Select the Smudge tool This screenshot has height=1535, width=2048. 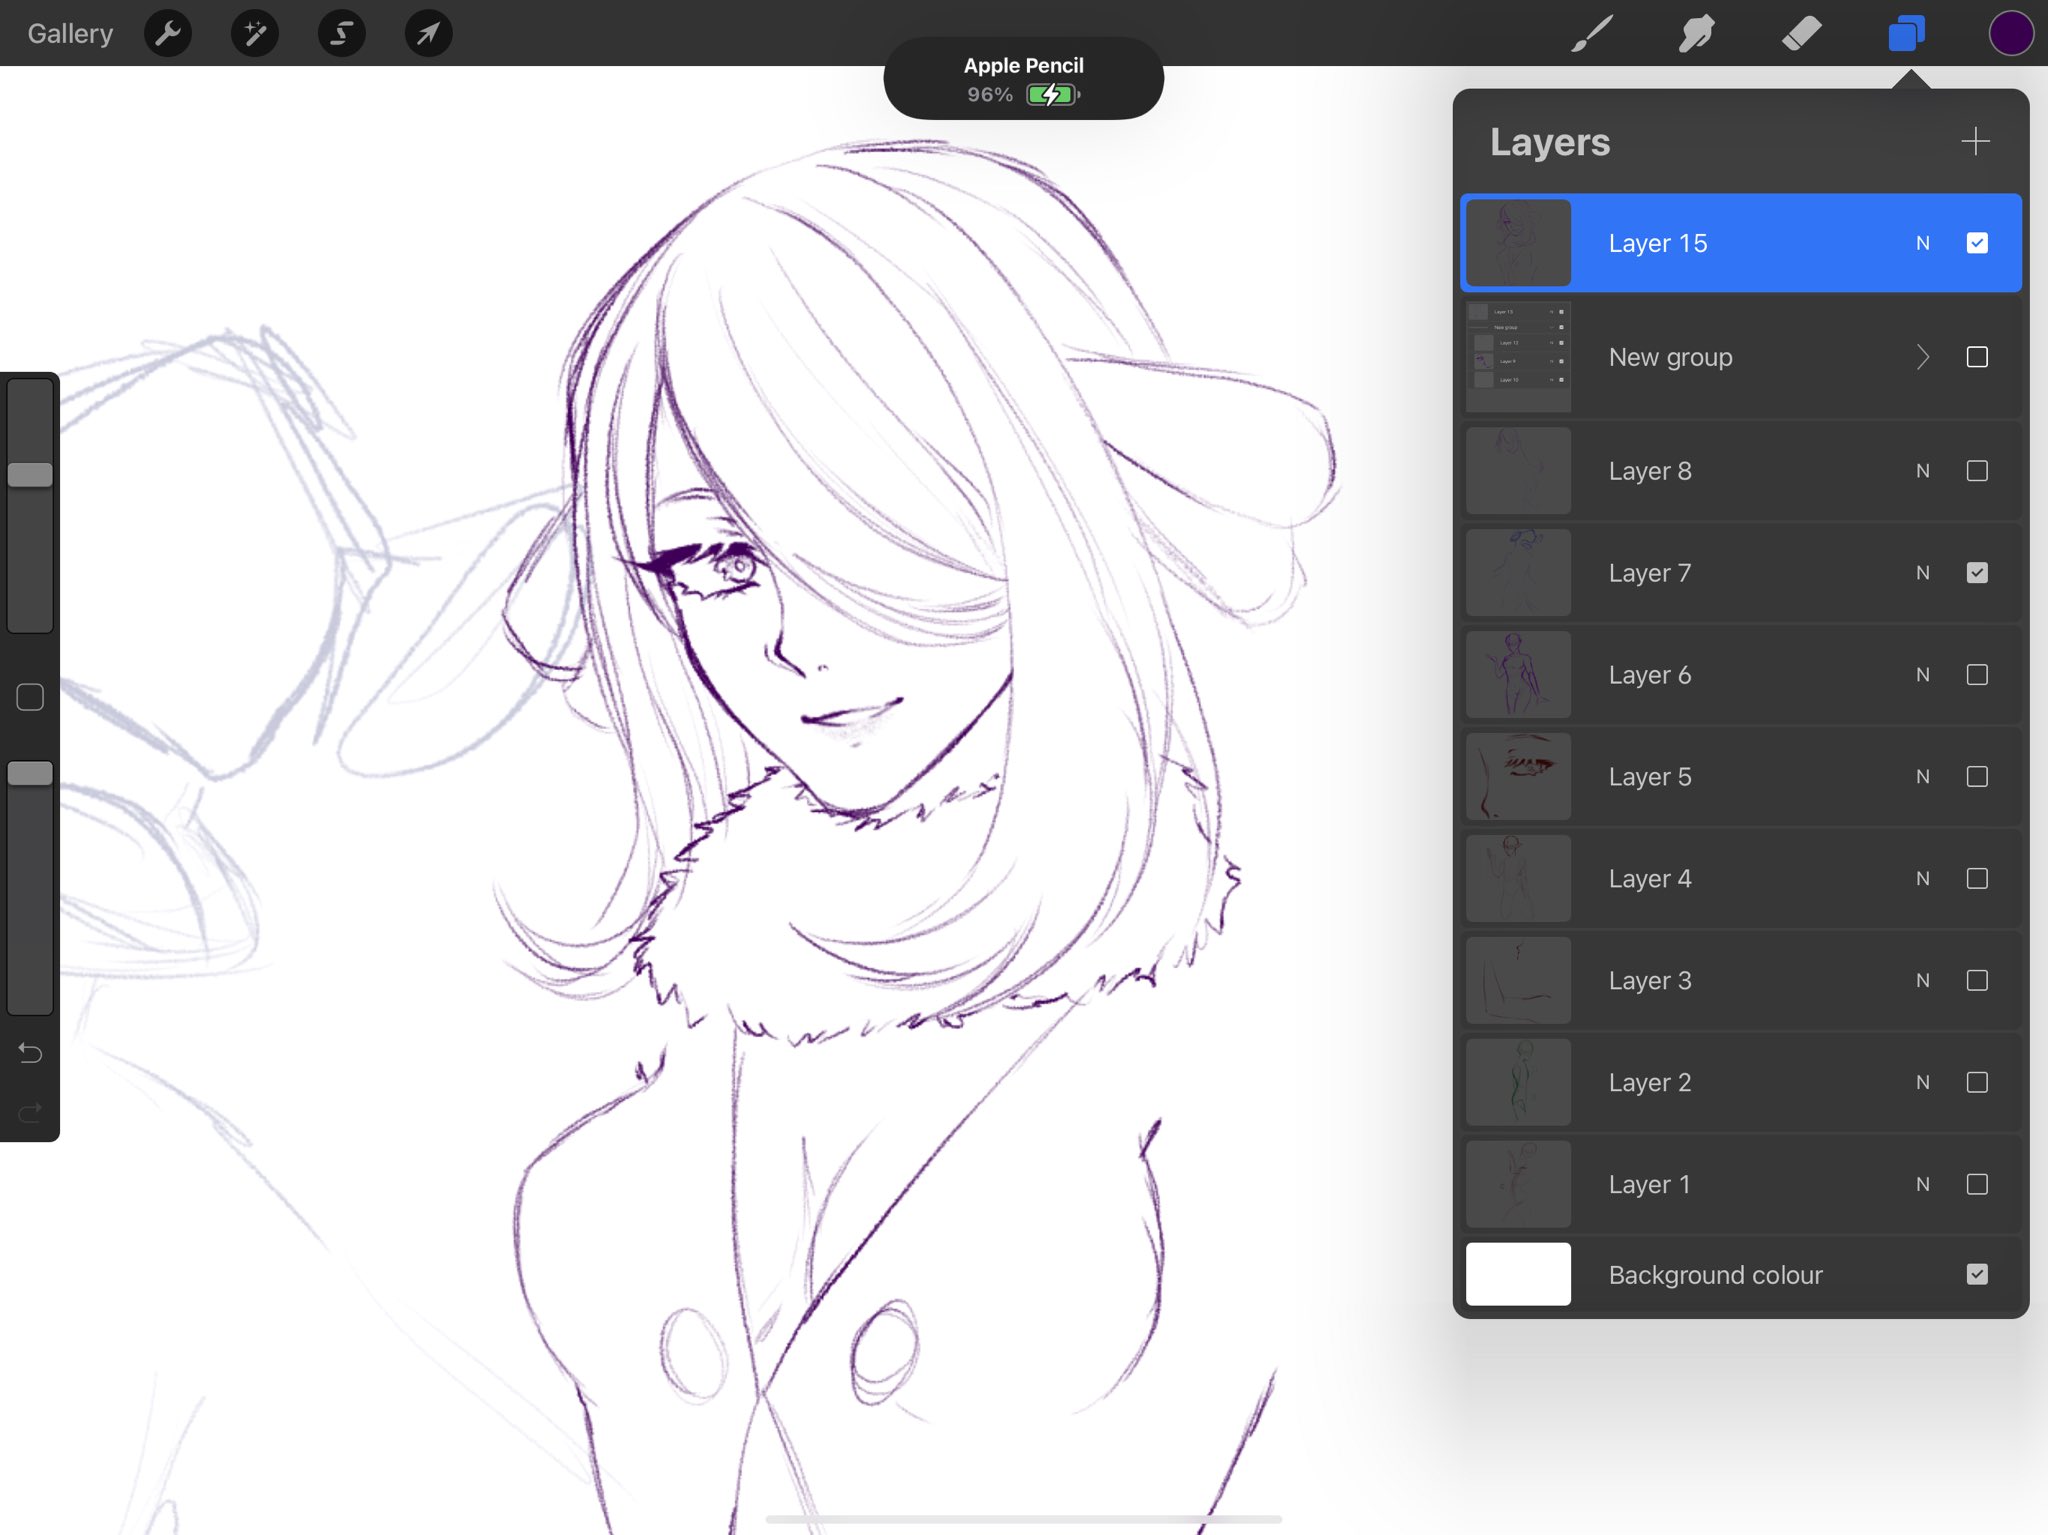(1696, 34)
